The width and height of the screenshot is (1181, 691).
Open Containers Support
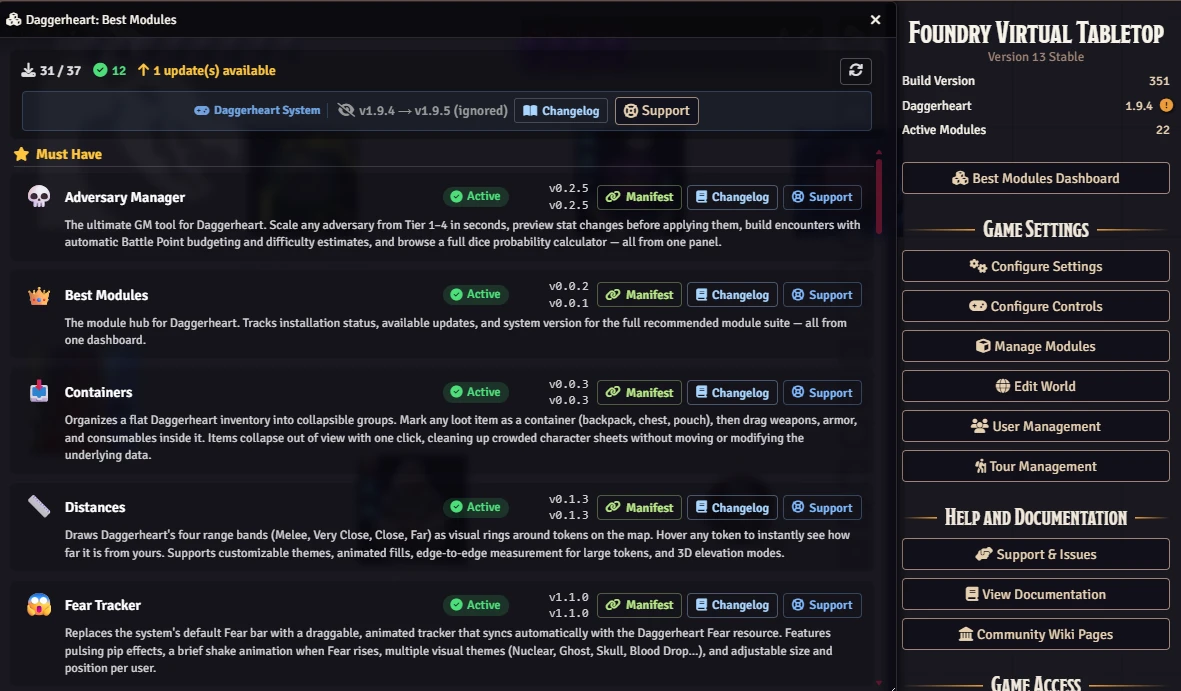click(x=822, y=393)
